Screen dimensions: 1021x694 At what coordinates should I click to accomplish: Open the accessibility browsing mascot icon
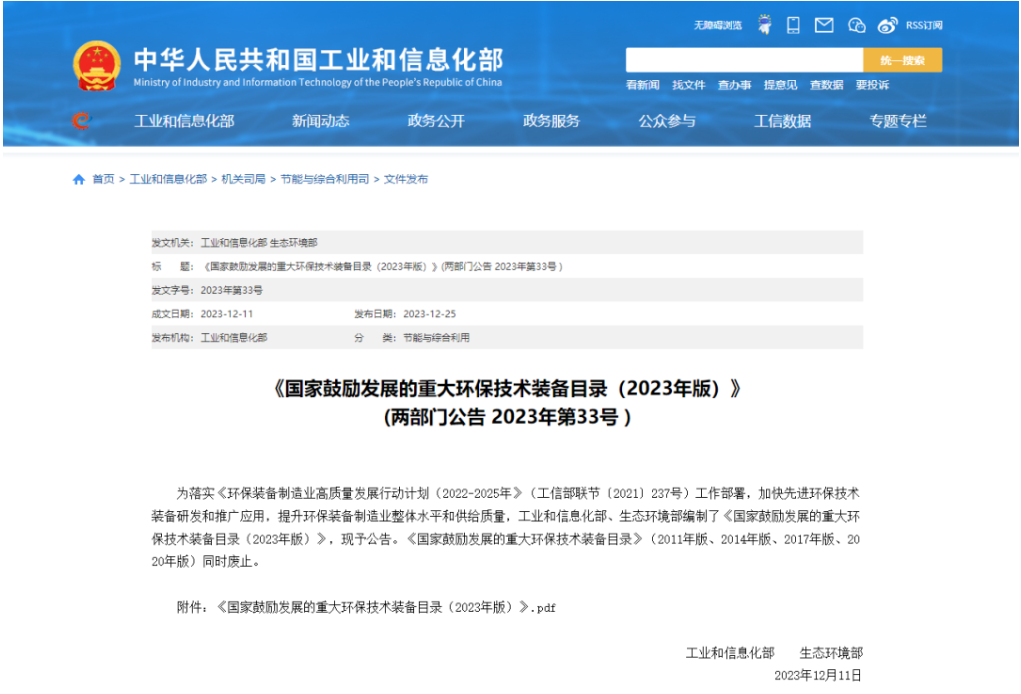pyautogui.click(x=764, y=25)
